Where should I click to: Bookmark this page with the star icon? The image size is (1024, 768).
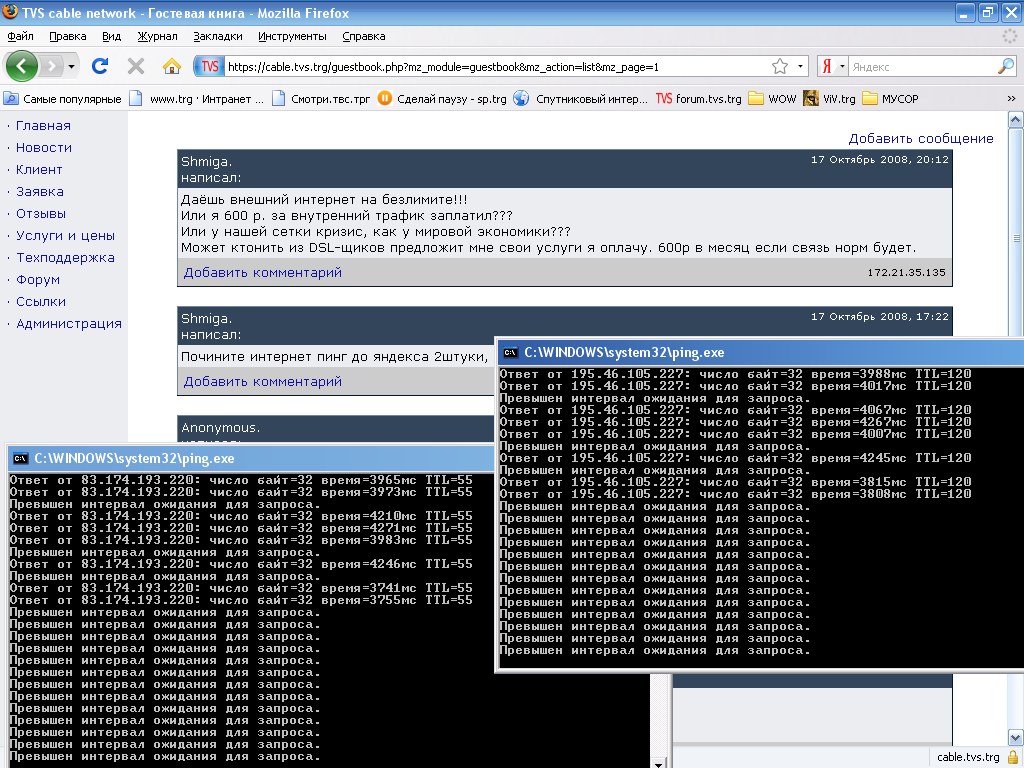[780, 66]
